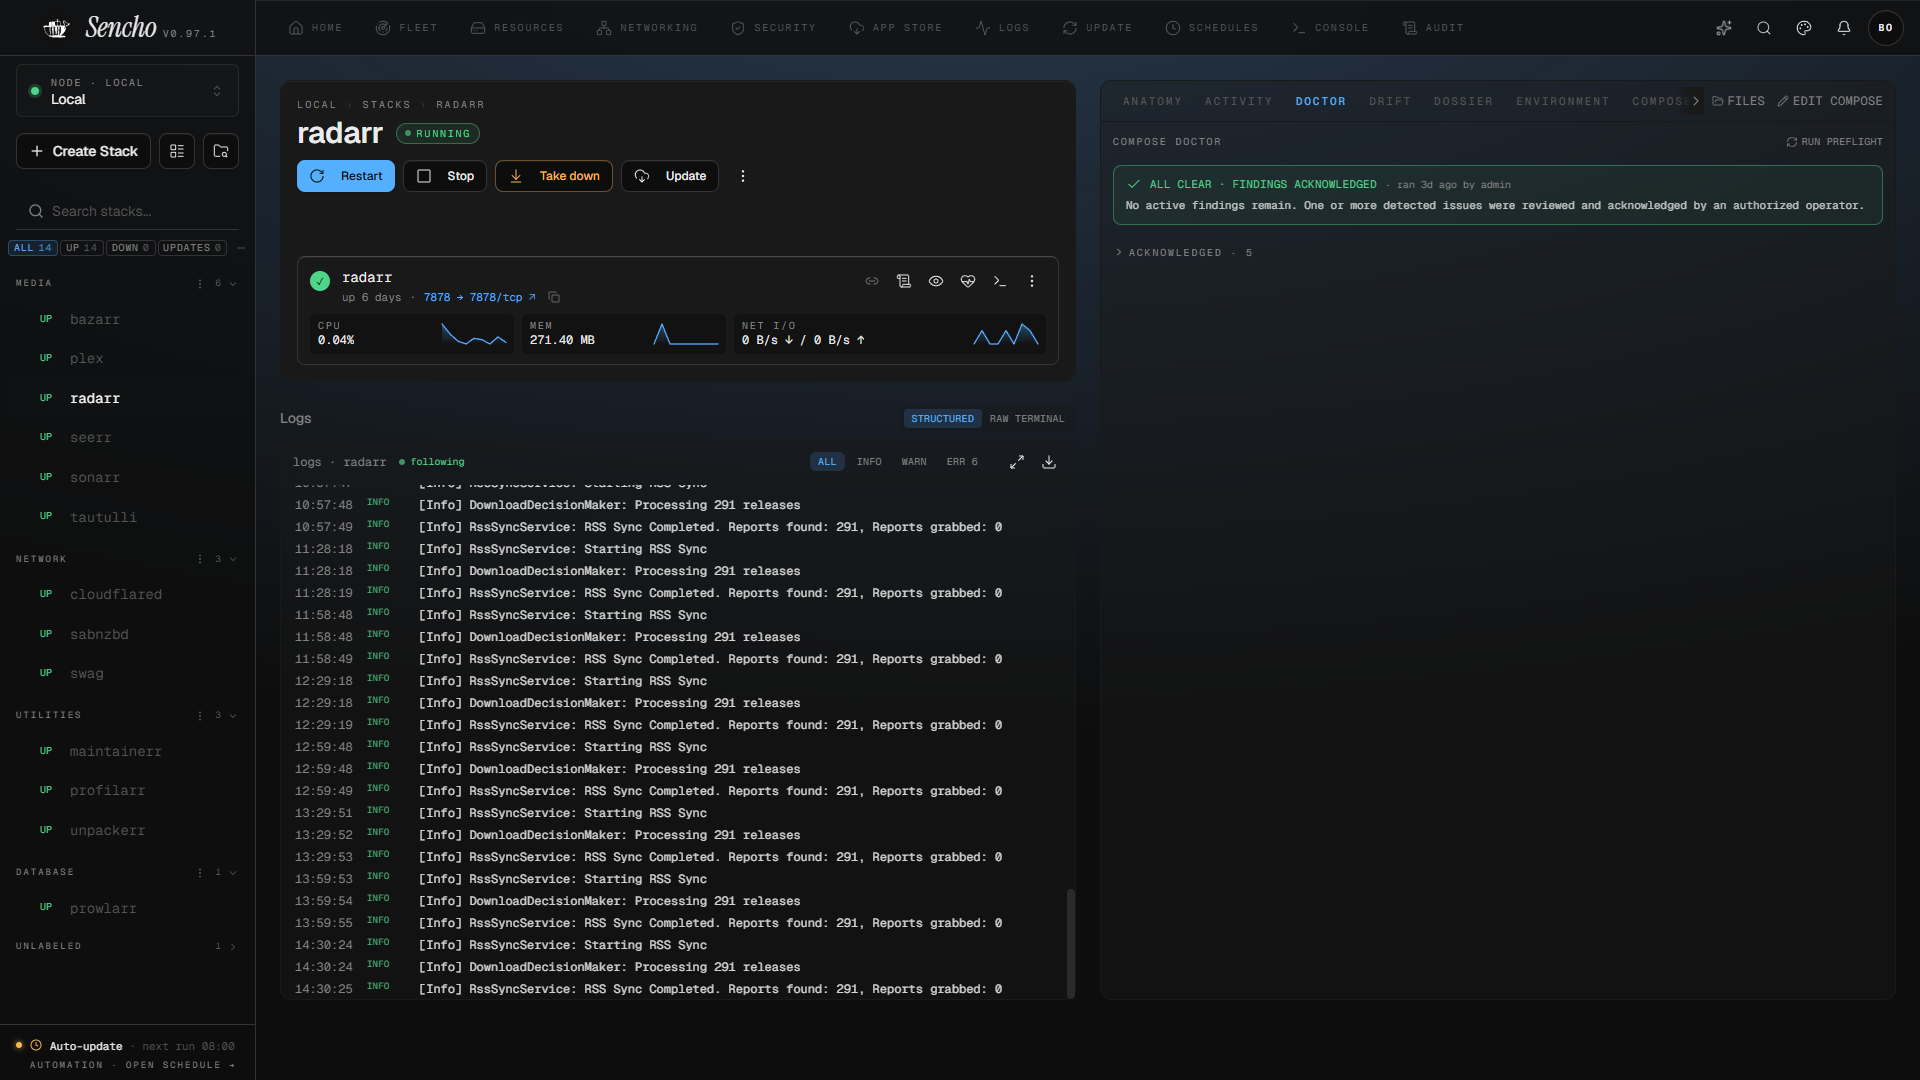Switch to the Environment tab

[x=1562, y=101]
